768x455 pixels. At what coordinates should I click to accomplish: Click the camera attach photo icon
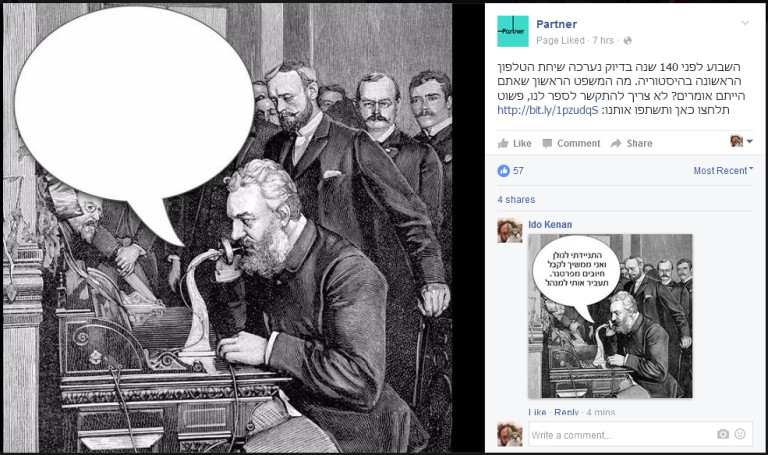pos(723,434)
